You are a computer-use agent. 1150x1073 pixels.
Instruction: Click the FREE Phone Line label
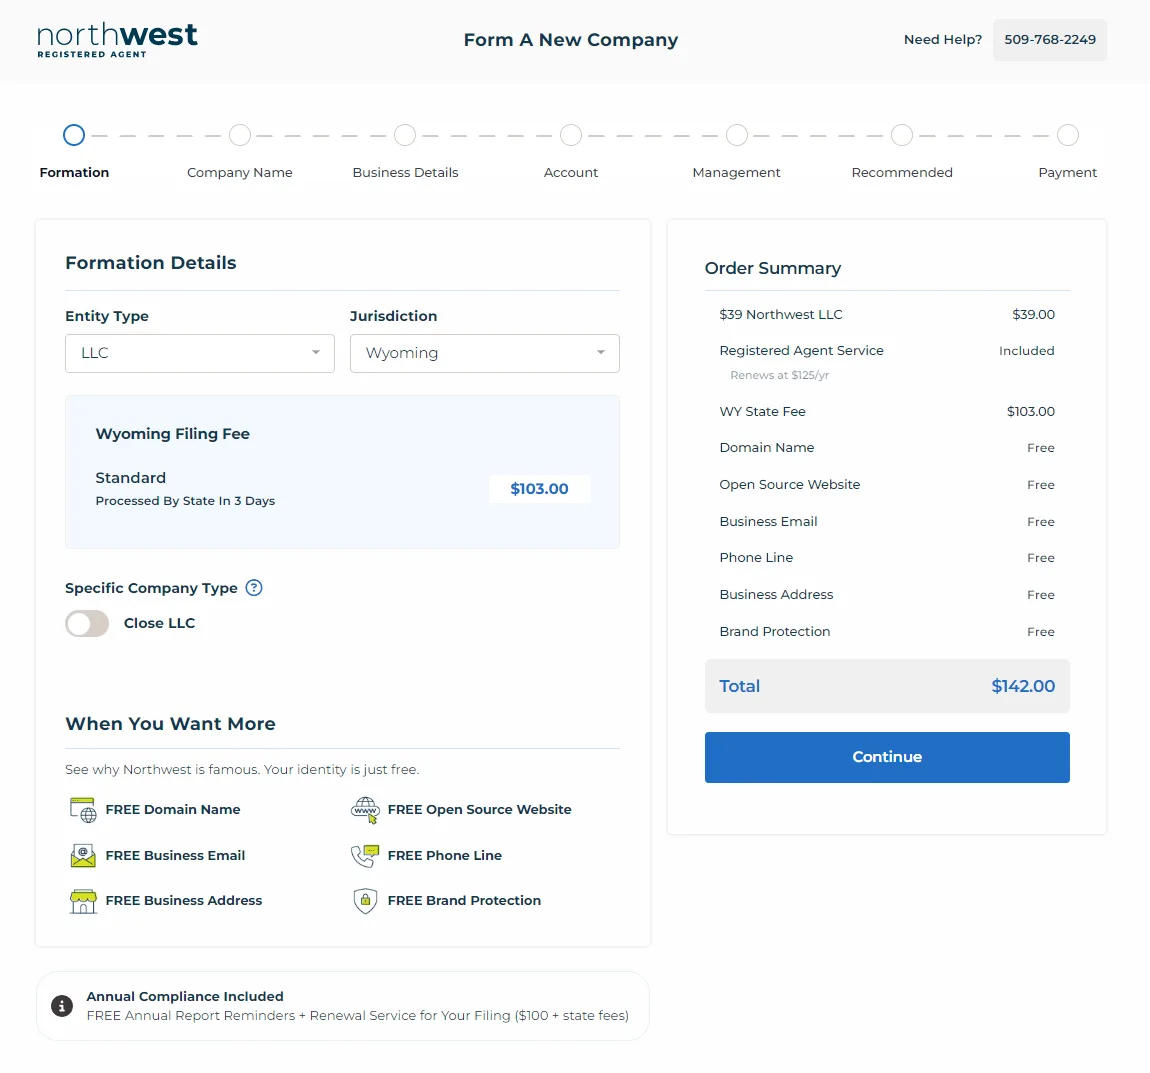(444, 855)
